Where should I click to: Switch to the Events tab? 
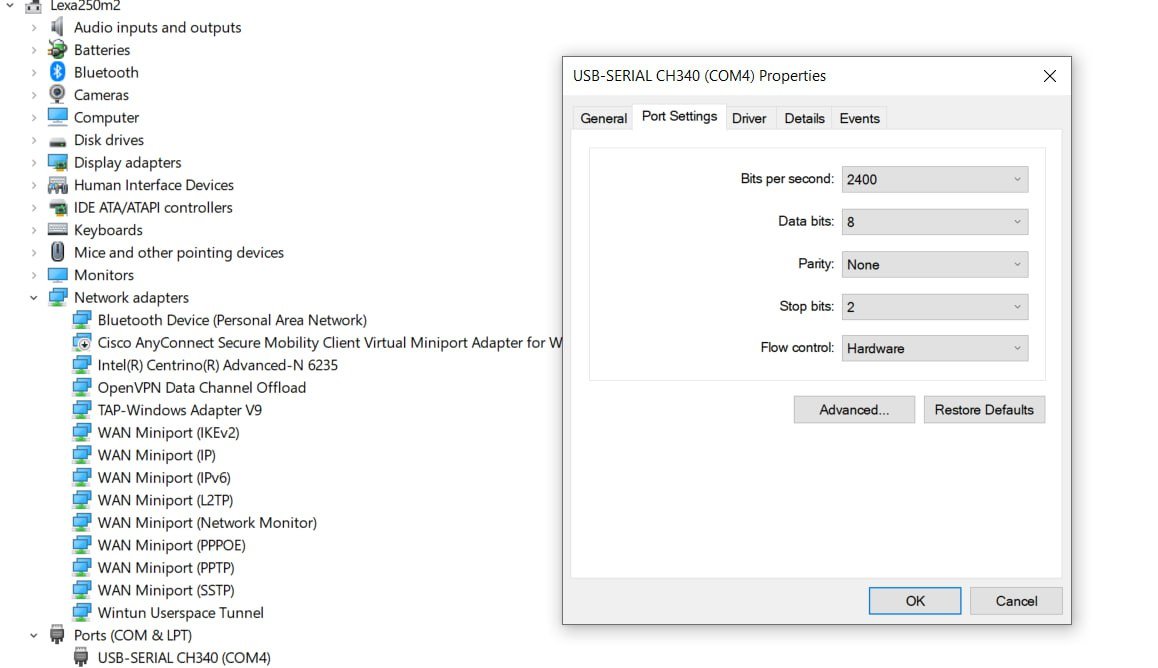pyautogui.click(x=859, y=118)
